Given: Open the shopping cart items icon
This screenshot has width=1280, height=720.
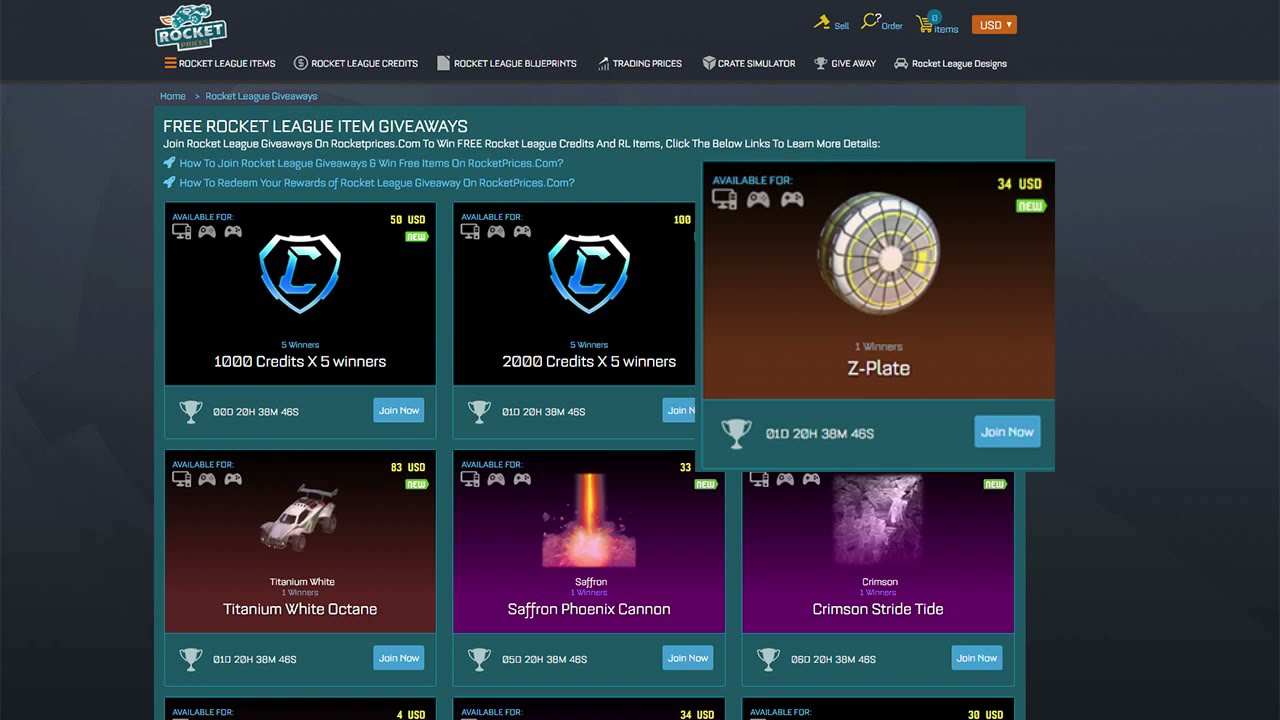Looking at the screenshot, I should 937,22.
